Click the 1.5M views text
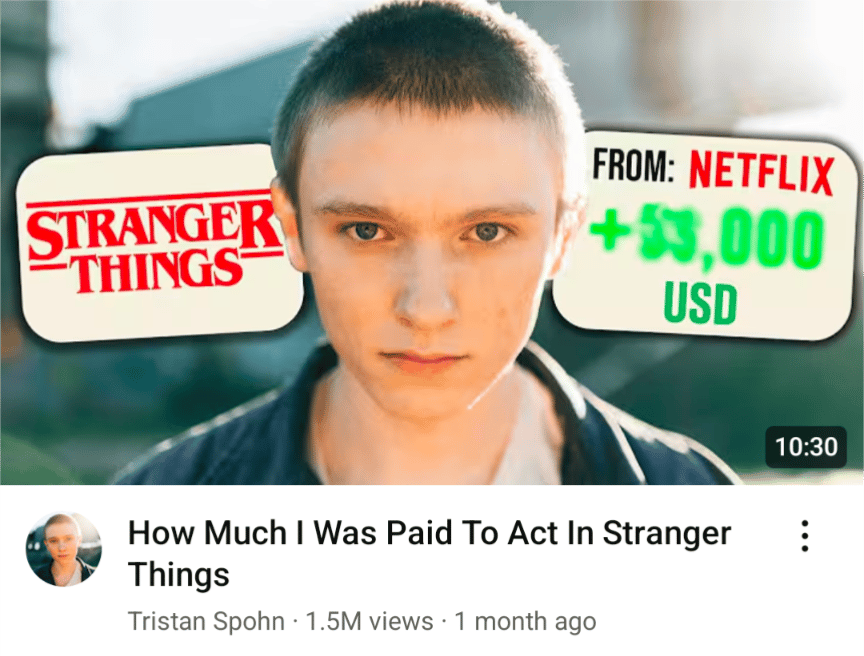Screen dimensions: 864x656 (x=369, y=621)
